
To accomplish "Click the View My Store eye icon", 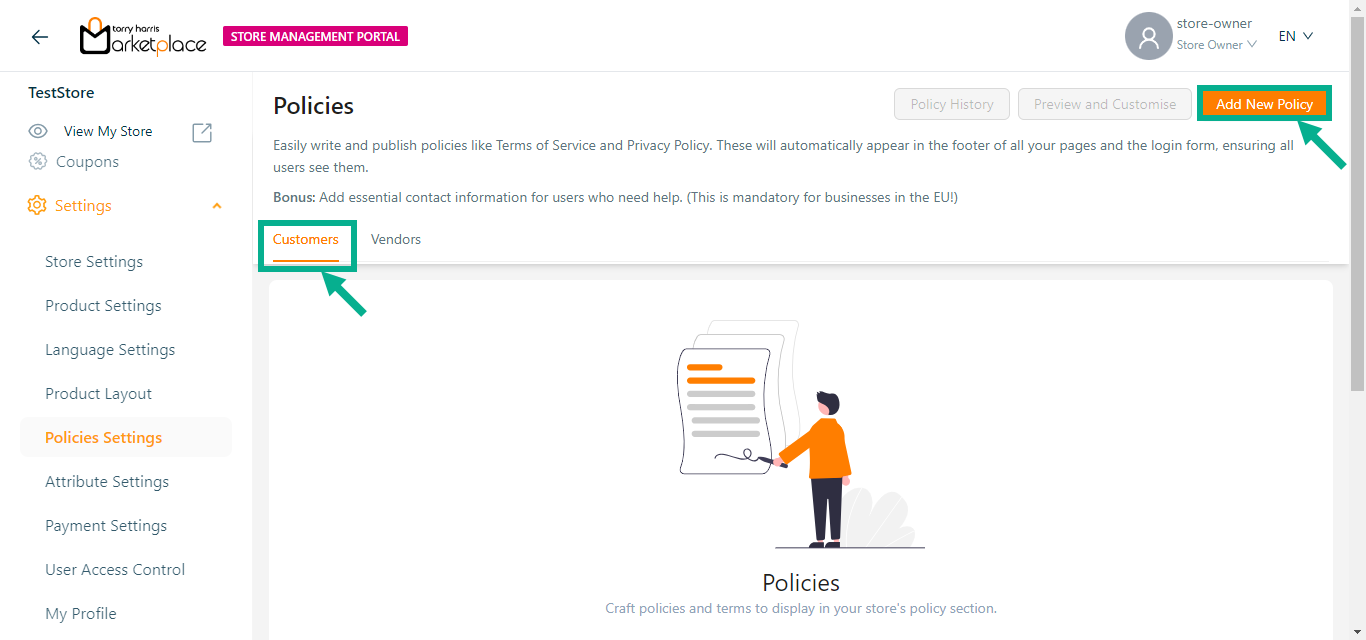I will [x=38, y=132].
